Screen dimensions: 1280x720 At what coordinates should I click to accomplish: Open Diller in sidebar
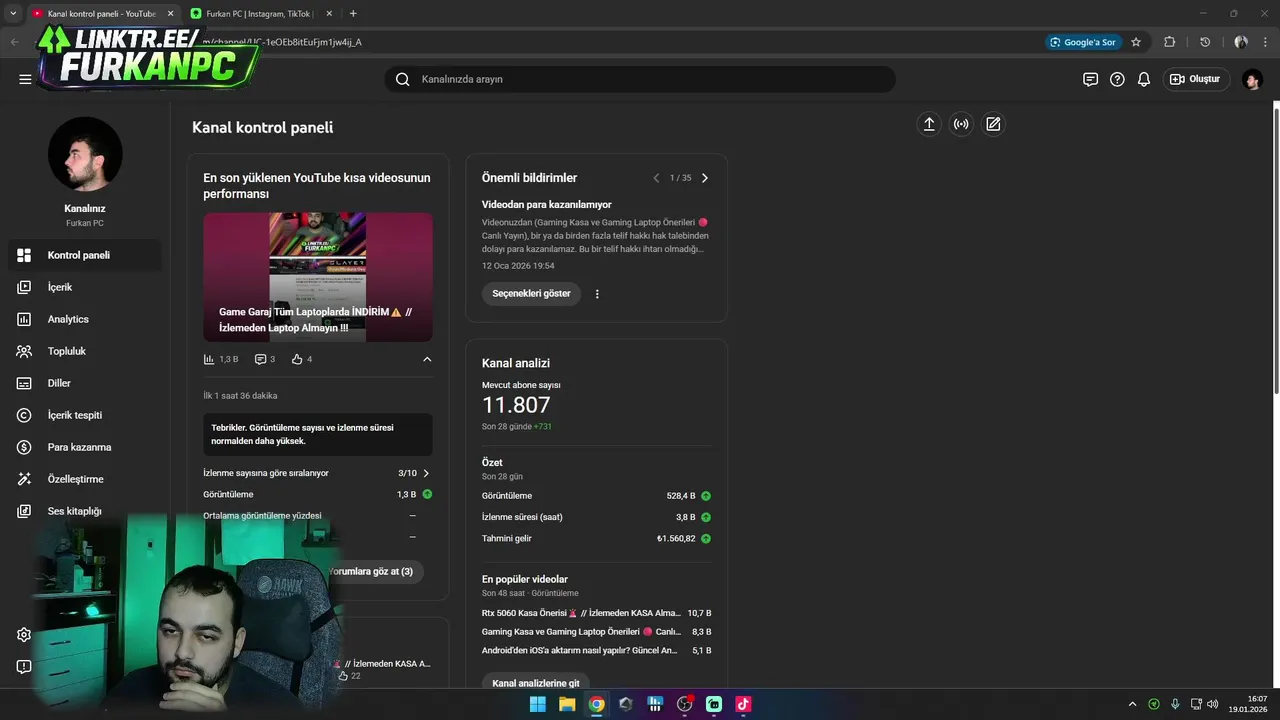(x=84, y=383)
